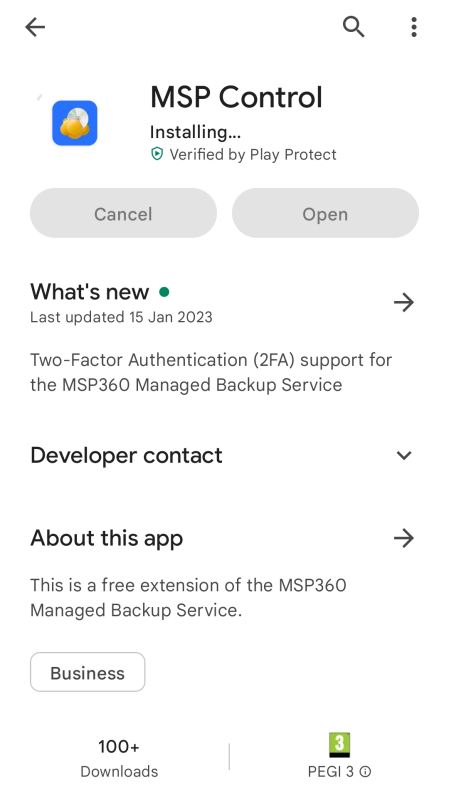Tap the MSP Control app icon
The image size is (449, 800).
[x=74, y=123]
